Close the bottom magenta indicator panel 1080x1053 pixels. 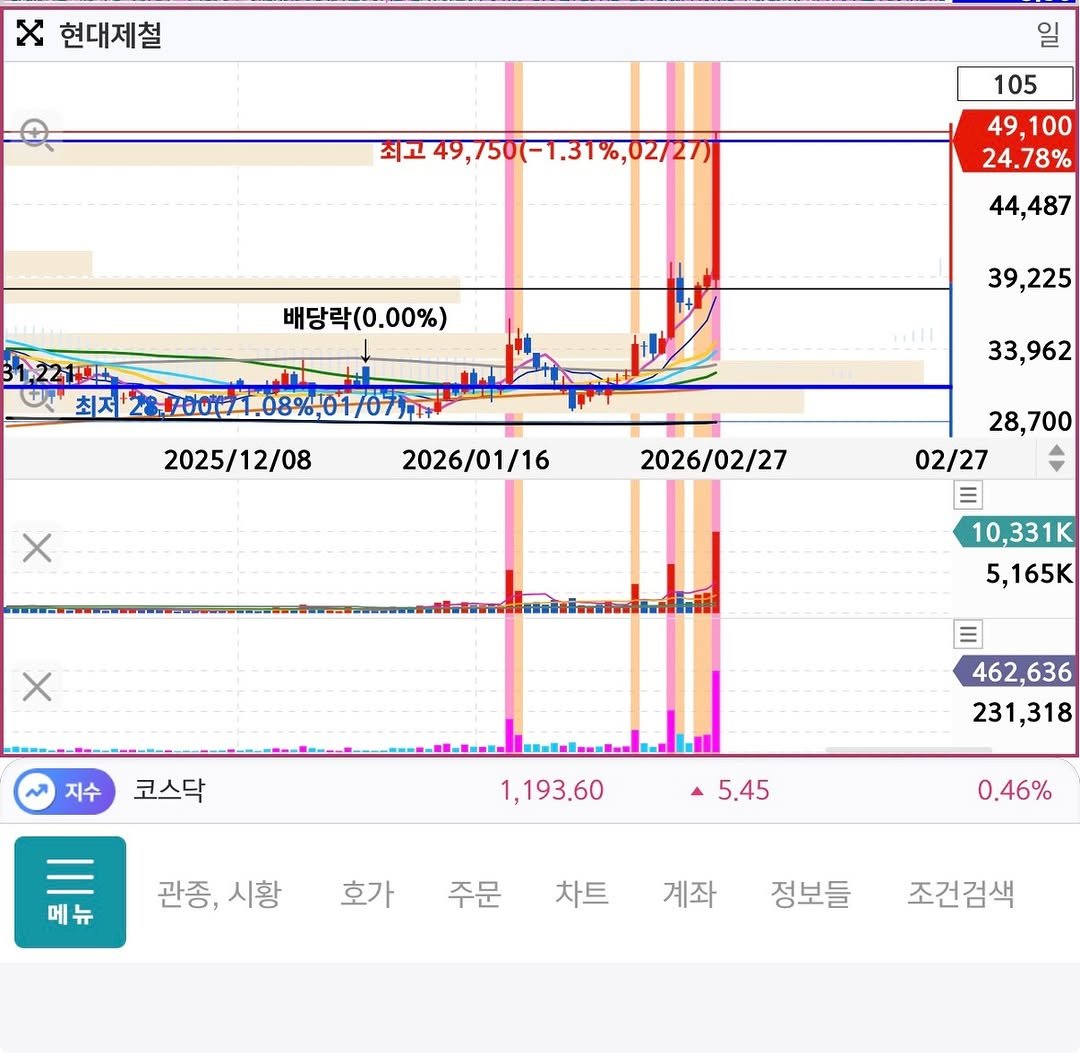pos(37,687)
